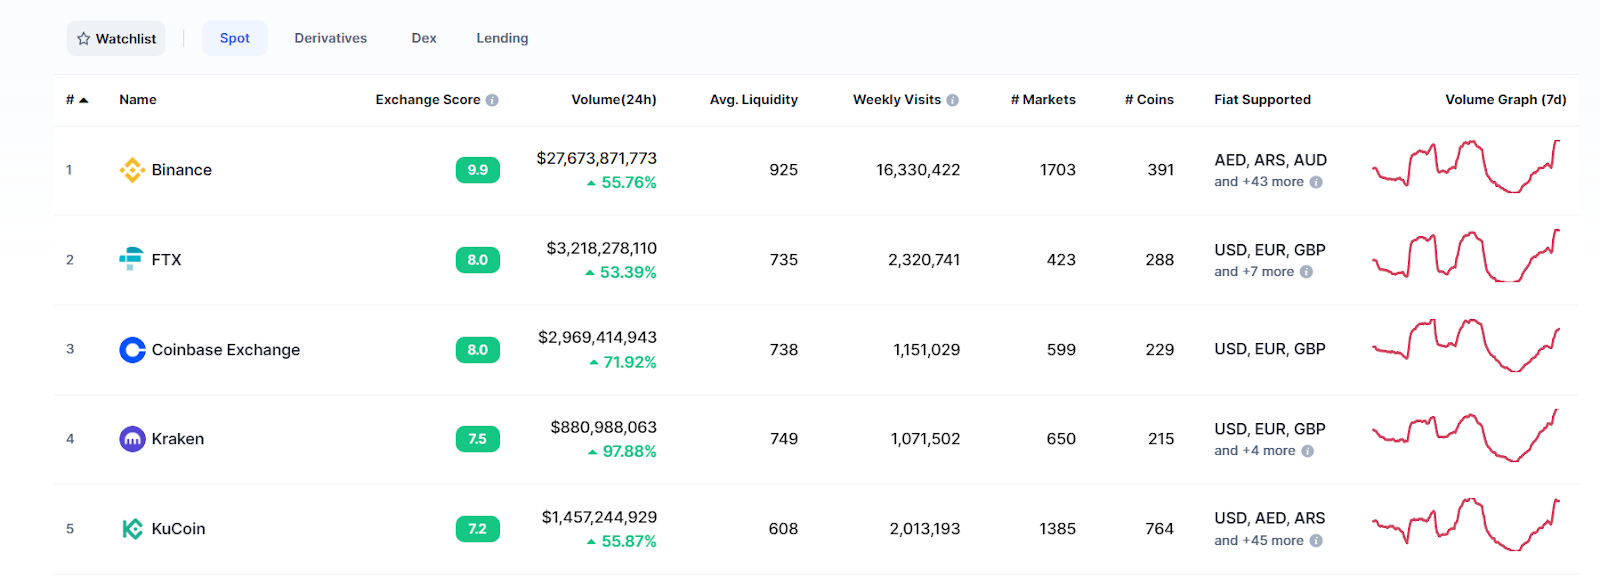Viewport: 1600px width, 578px height.
Task: Sort by # Coins column header
Action: pos(1149,100)
